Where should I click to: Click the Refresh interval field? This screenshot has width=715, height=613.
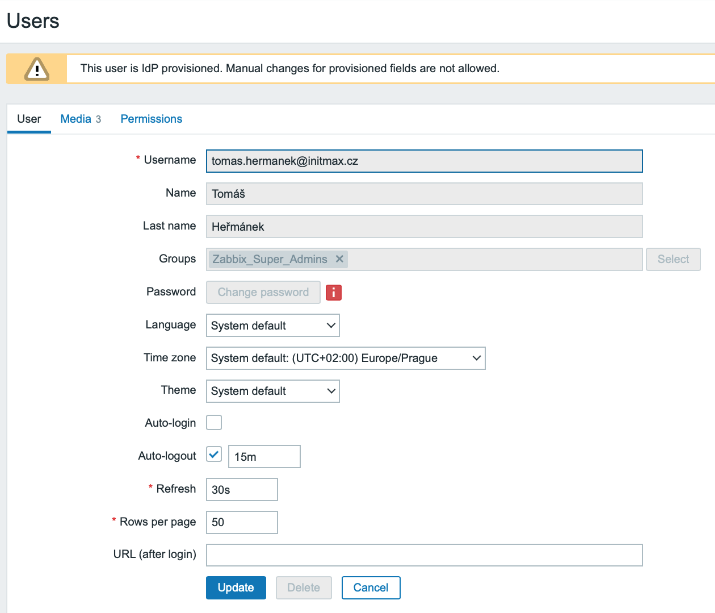coord(241,489)
